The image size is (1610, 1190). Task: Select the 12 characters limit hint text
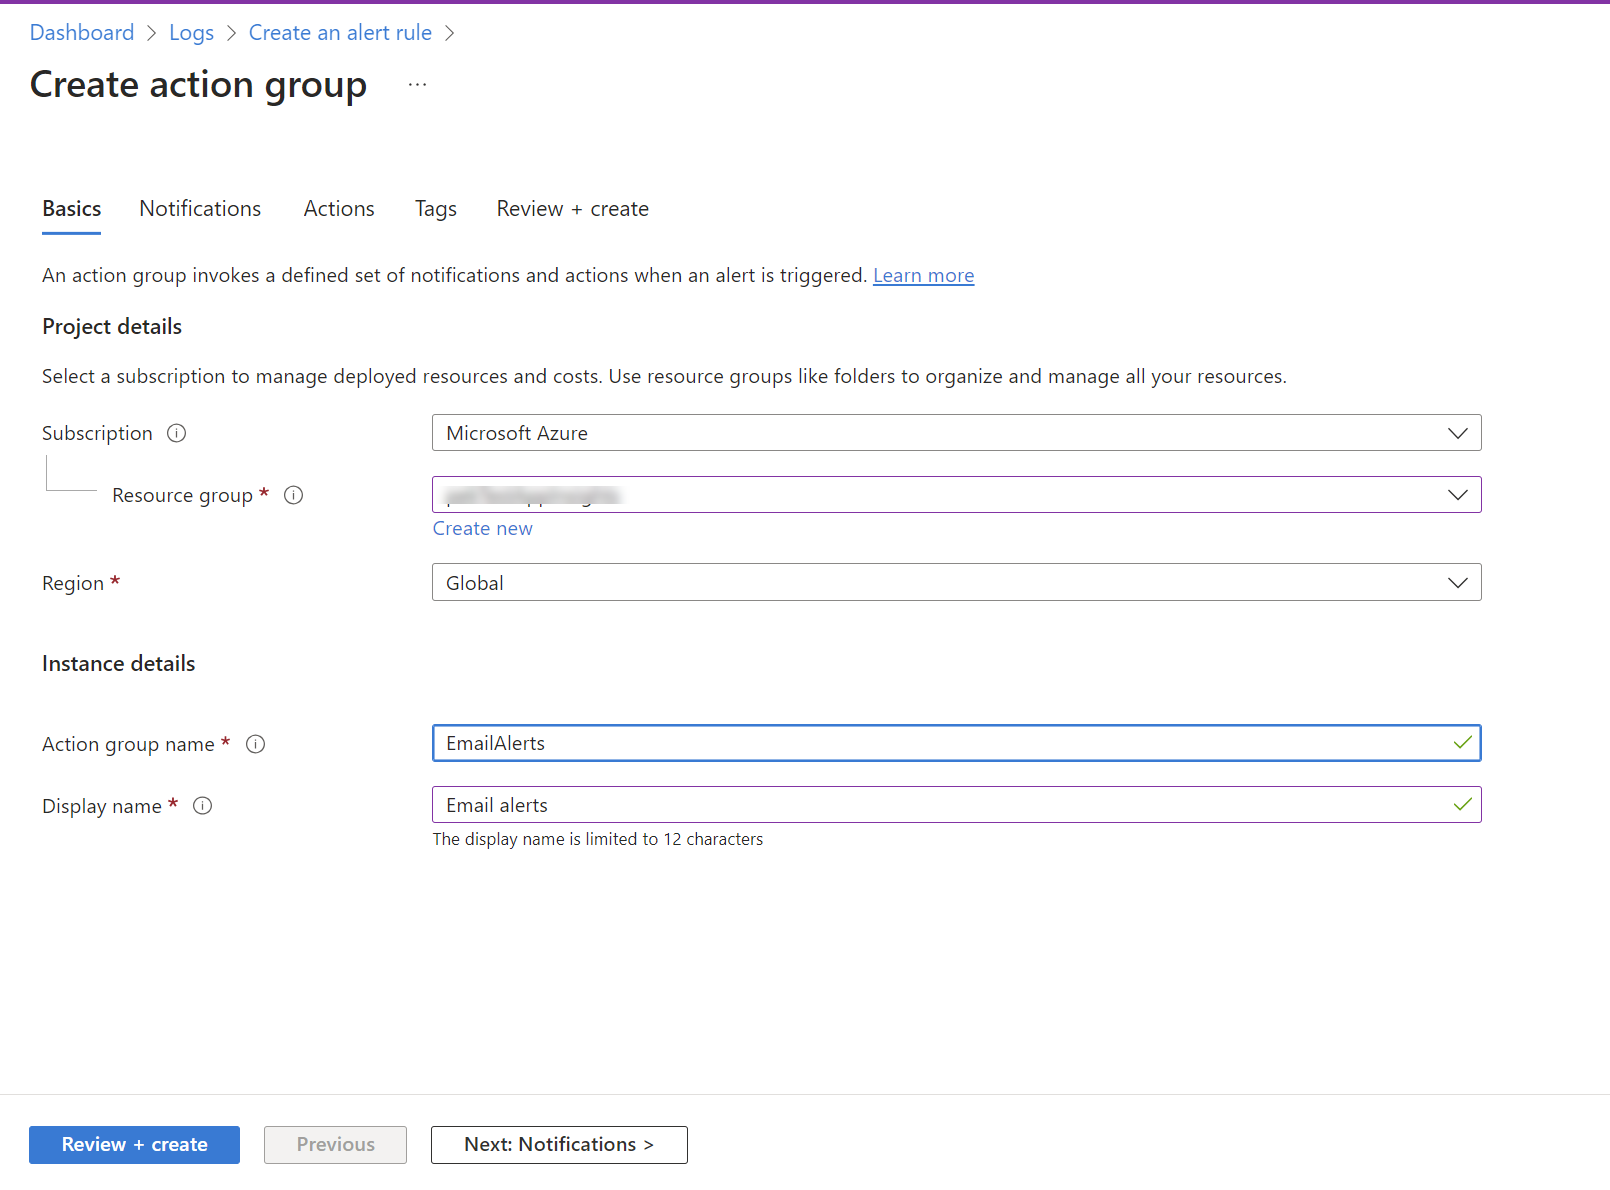click(598, 840)
